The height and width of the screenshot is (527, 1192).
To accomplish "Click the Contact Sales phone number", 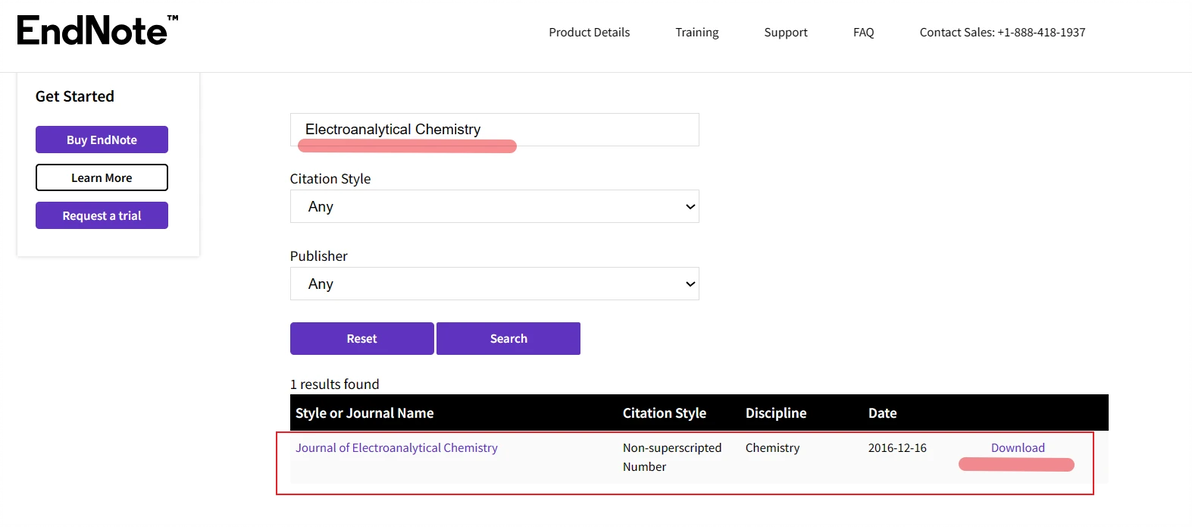I will (1002, 32).
